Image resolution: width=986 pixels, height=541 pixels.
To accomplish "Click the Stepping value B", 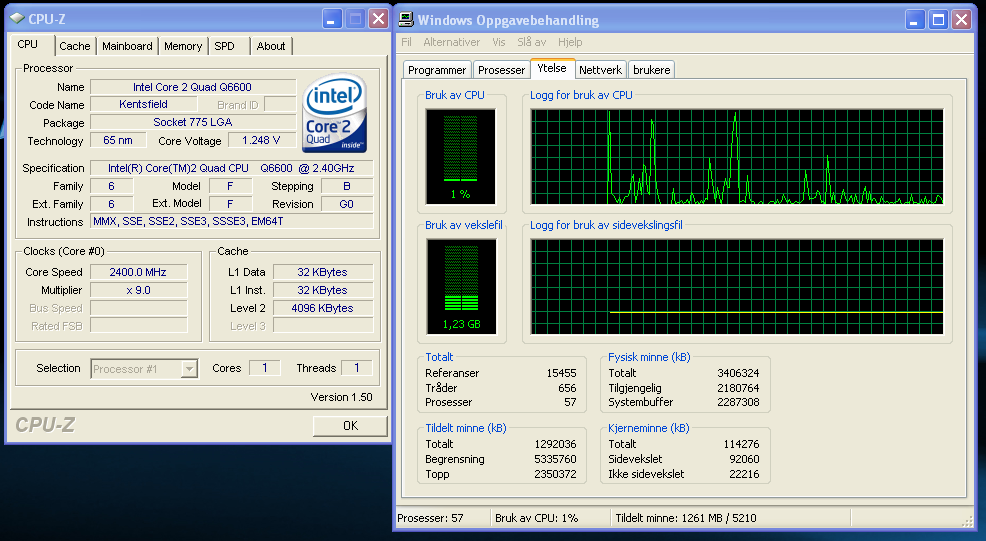I will pyautogui.click(x=346, y=186).
